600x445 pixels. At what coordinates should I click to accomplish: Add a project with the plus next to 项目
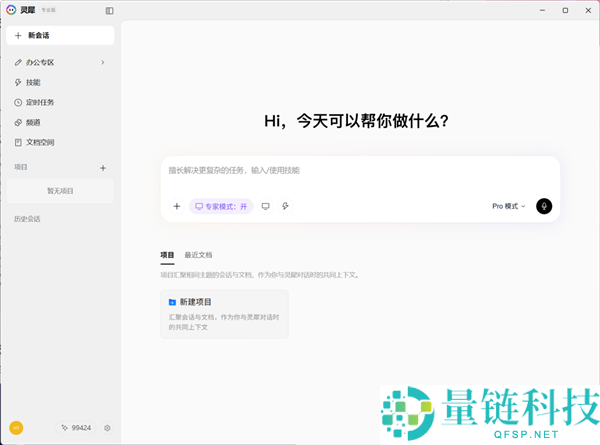point(103,168)
